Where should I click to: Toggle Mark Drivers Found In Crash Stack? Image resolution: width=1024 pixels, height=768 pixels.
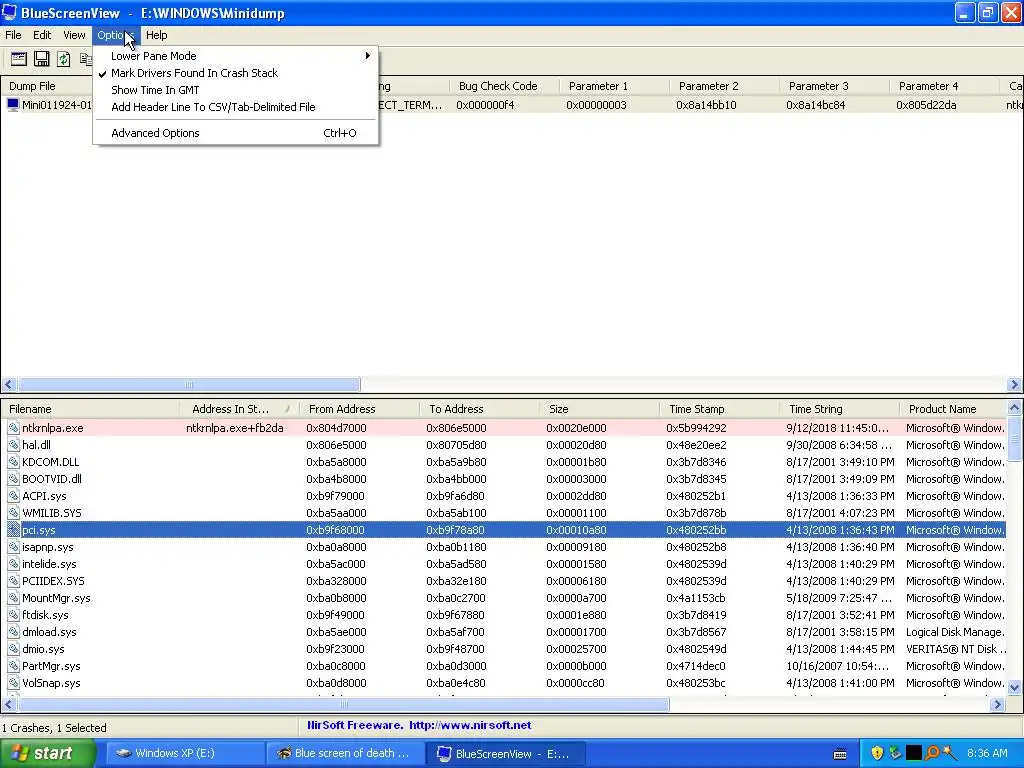point(235,73)
